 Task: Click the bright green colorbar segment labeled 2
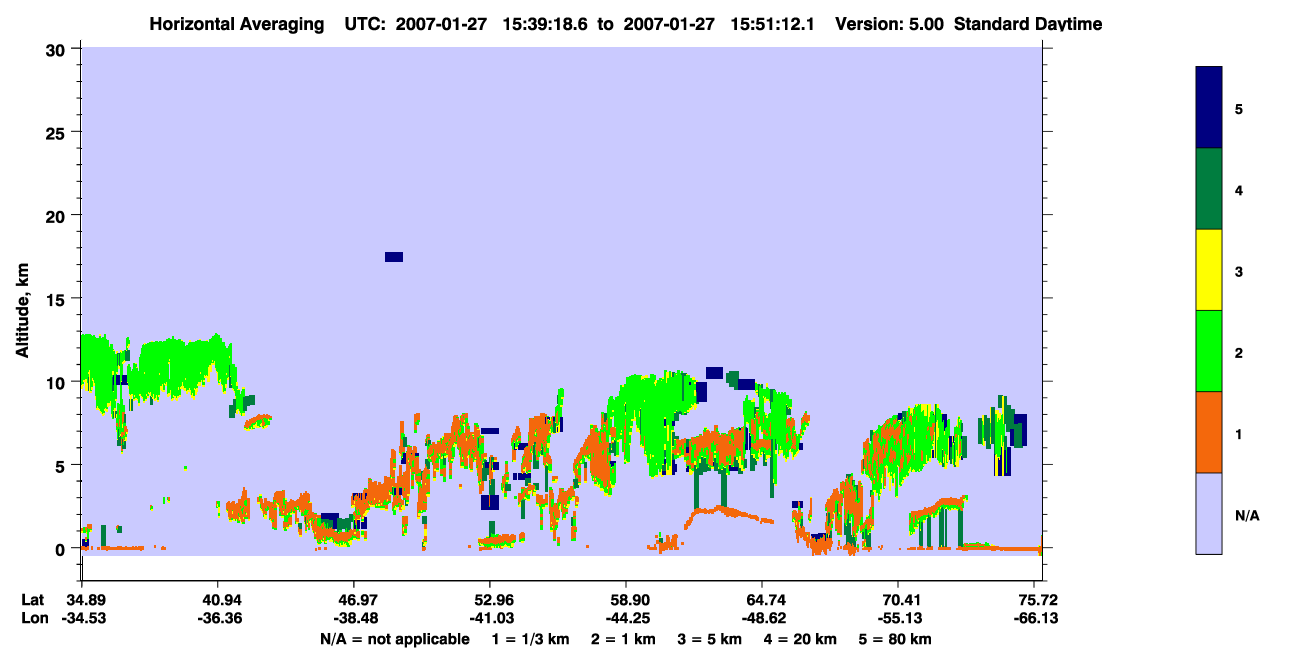tap(1209, 351)
